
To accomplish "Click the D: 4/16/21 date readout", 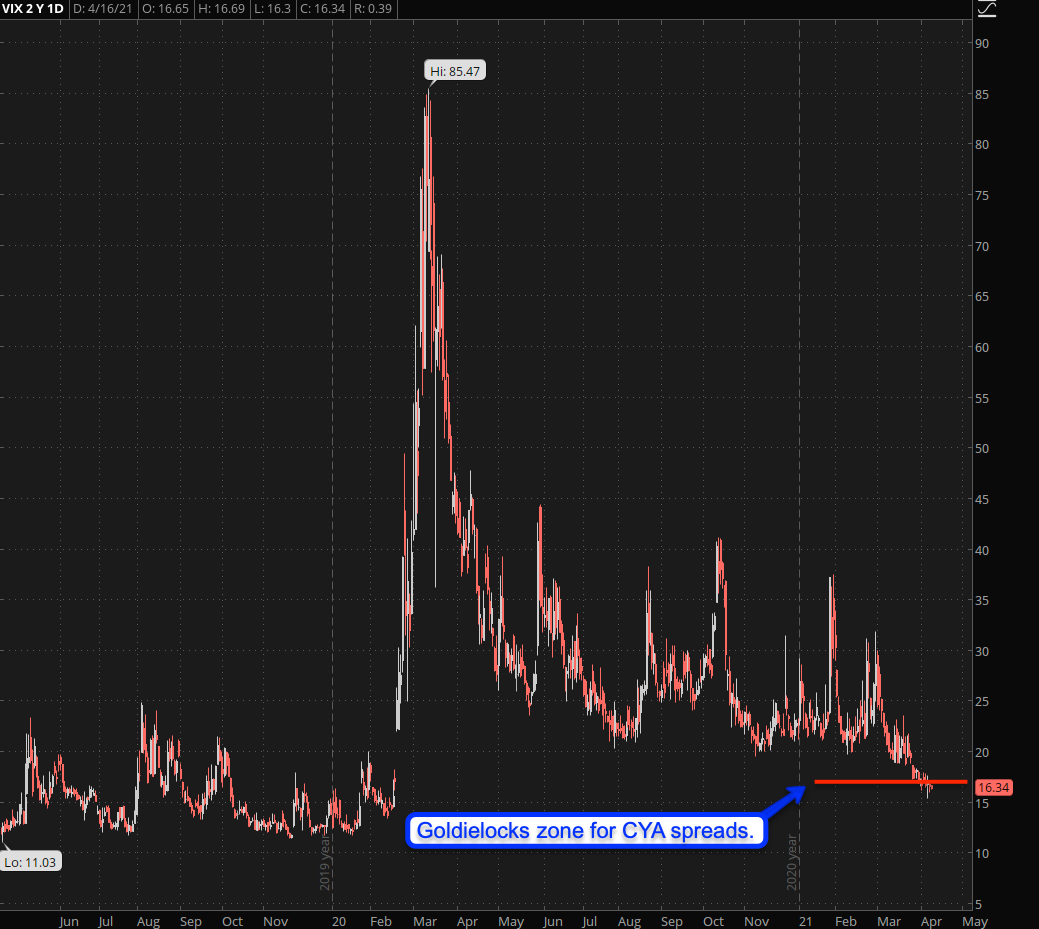I will (105, 9).
